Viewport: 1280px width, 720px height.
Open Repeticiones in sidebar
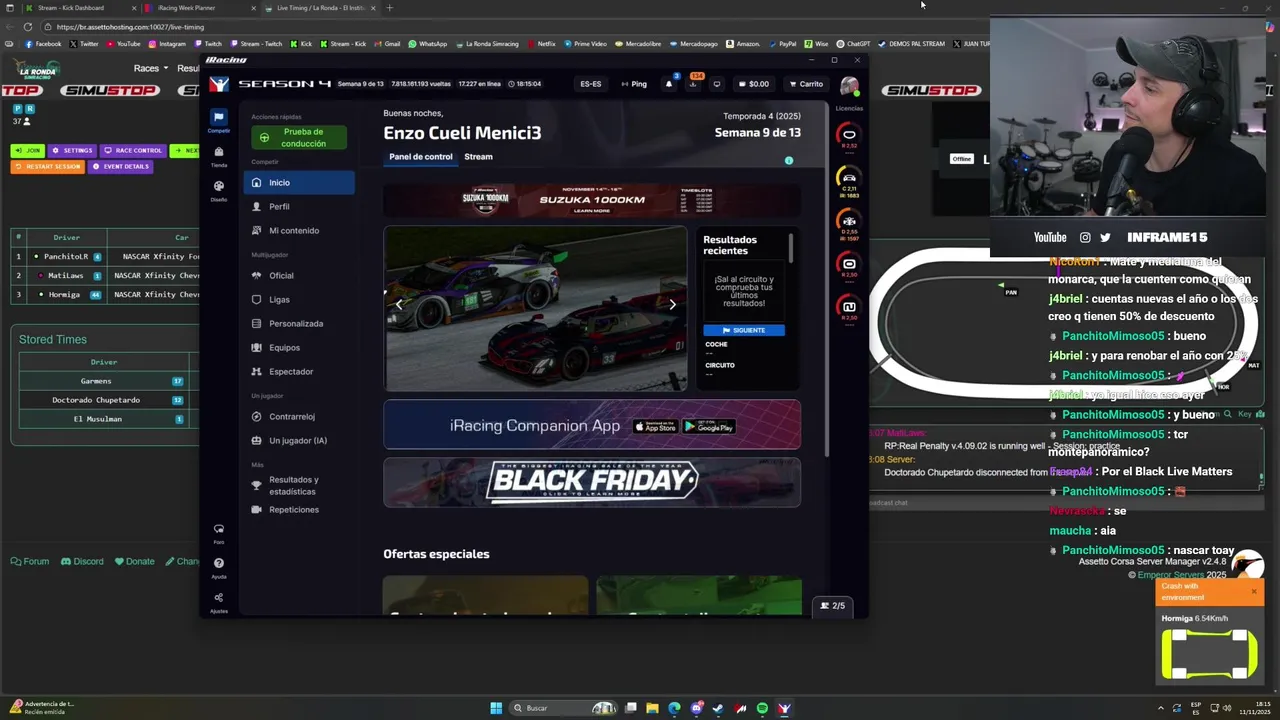point(299,510)
